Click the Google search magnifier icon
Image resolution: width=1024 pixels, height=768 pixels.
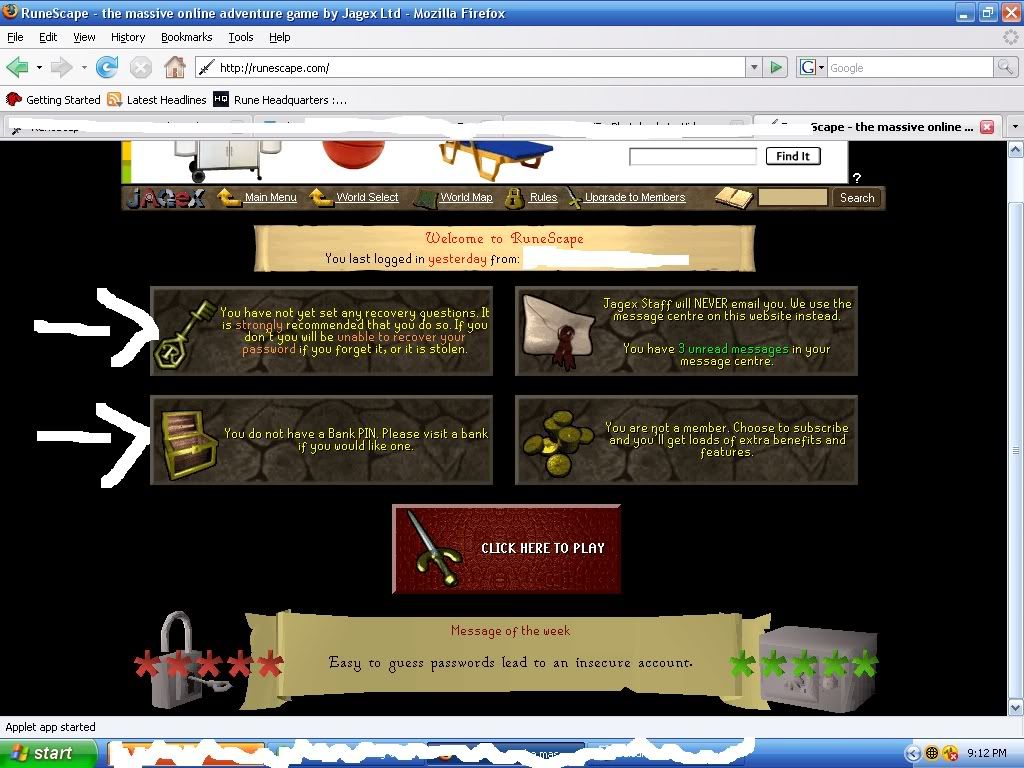(1005, 68)
